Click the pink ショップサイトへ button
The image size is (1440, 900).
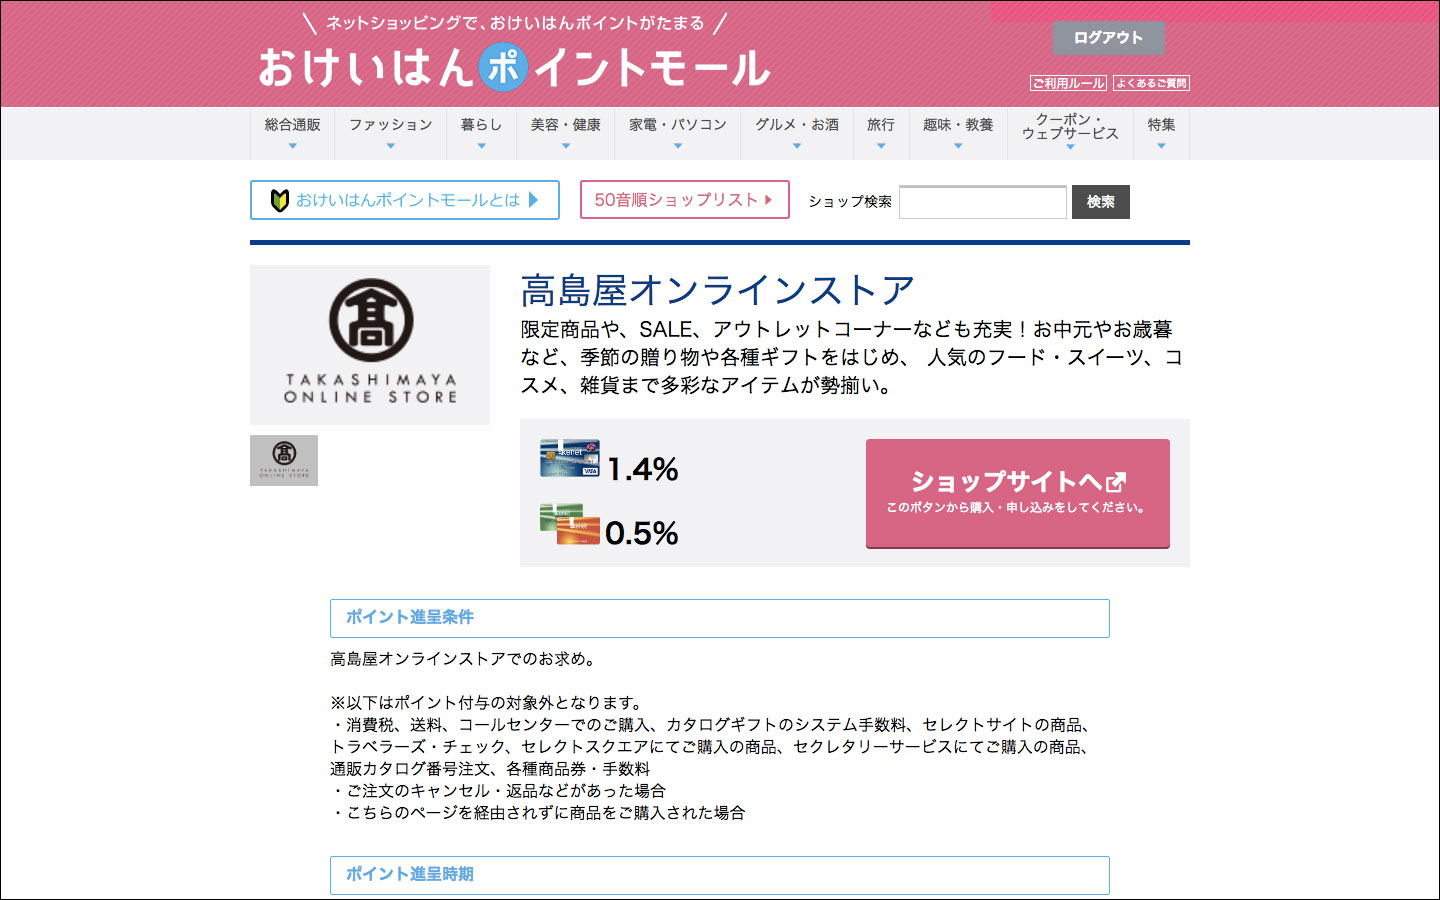click(1018, 493)
